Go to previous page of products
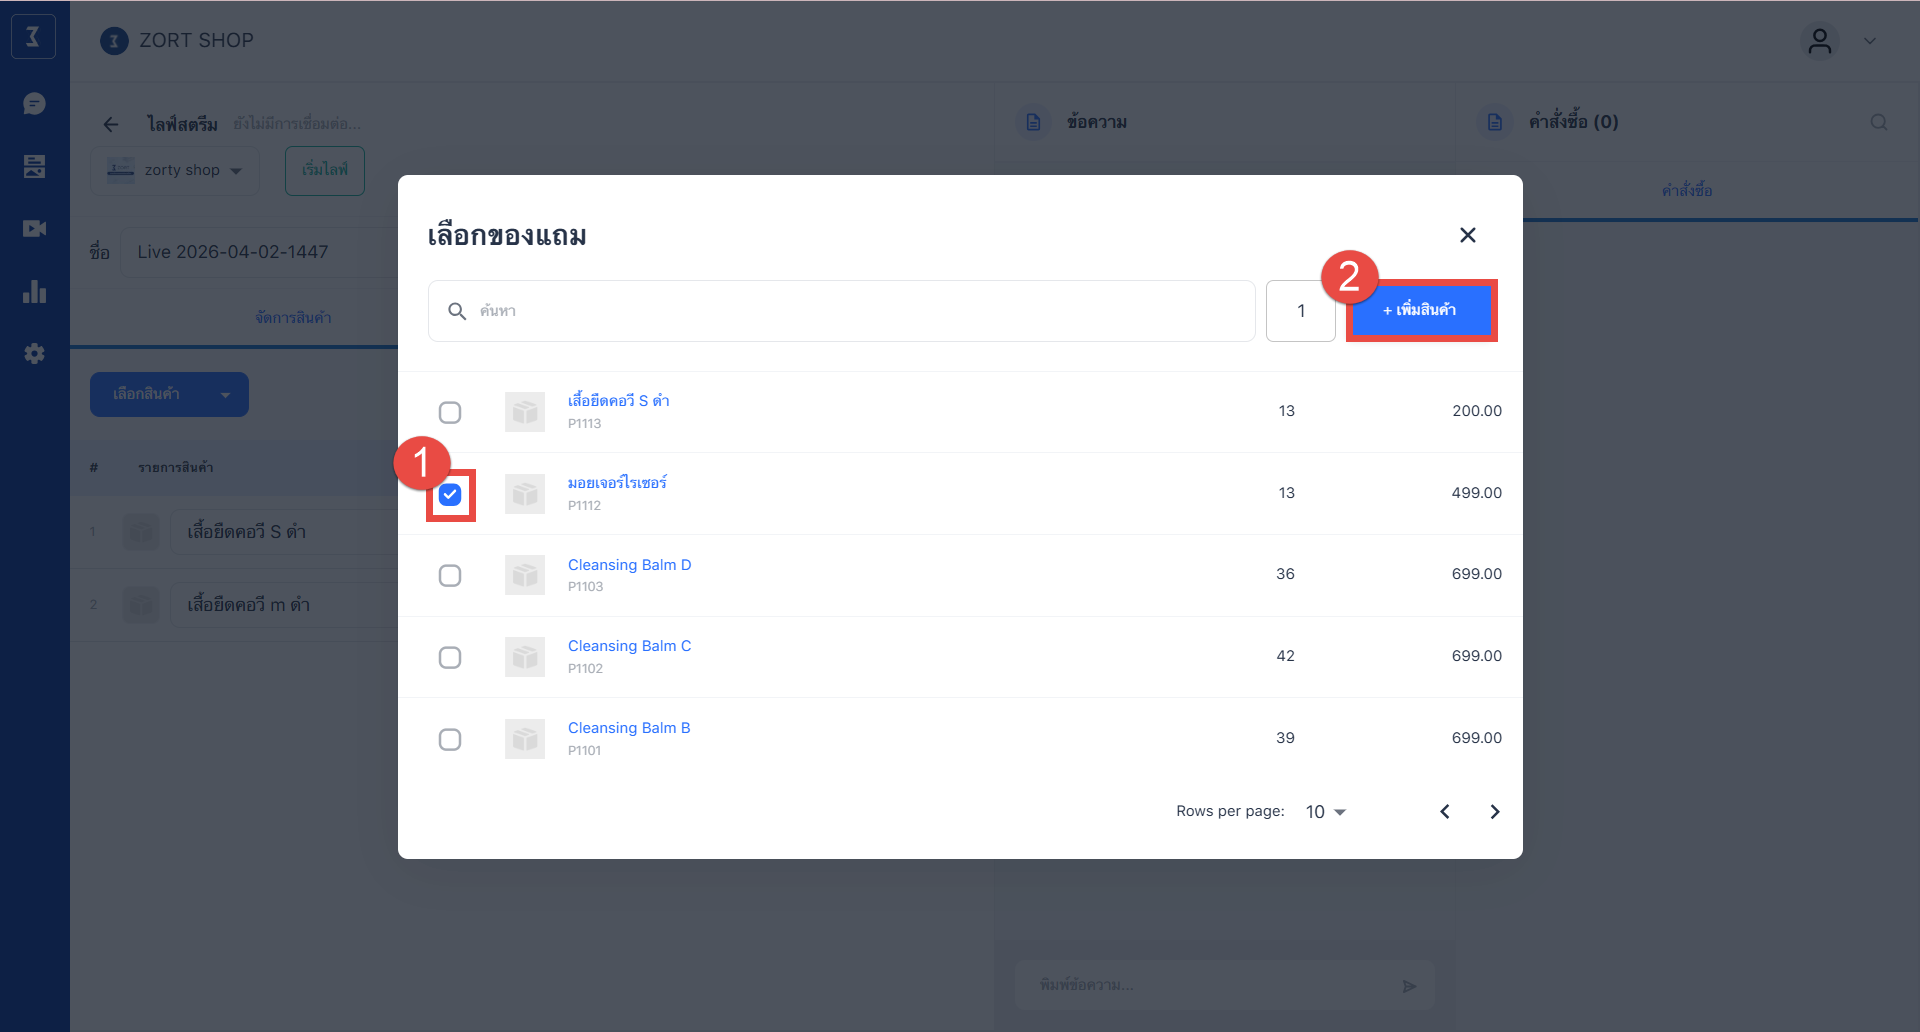Image resolution: width=1920 pixels, height=1032 pixels. pyautogui.click(x=1444, y=812)
